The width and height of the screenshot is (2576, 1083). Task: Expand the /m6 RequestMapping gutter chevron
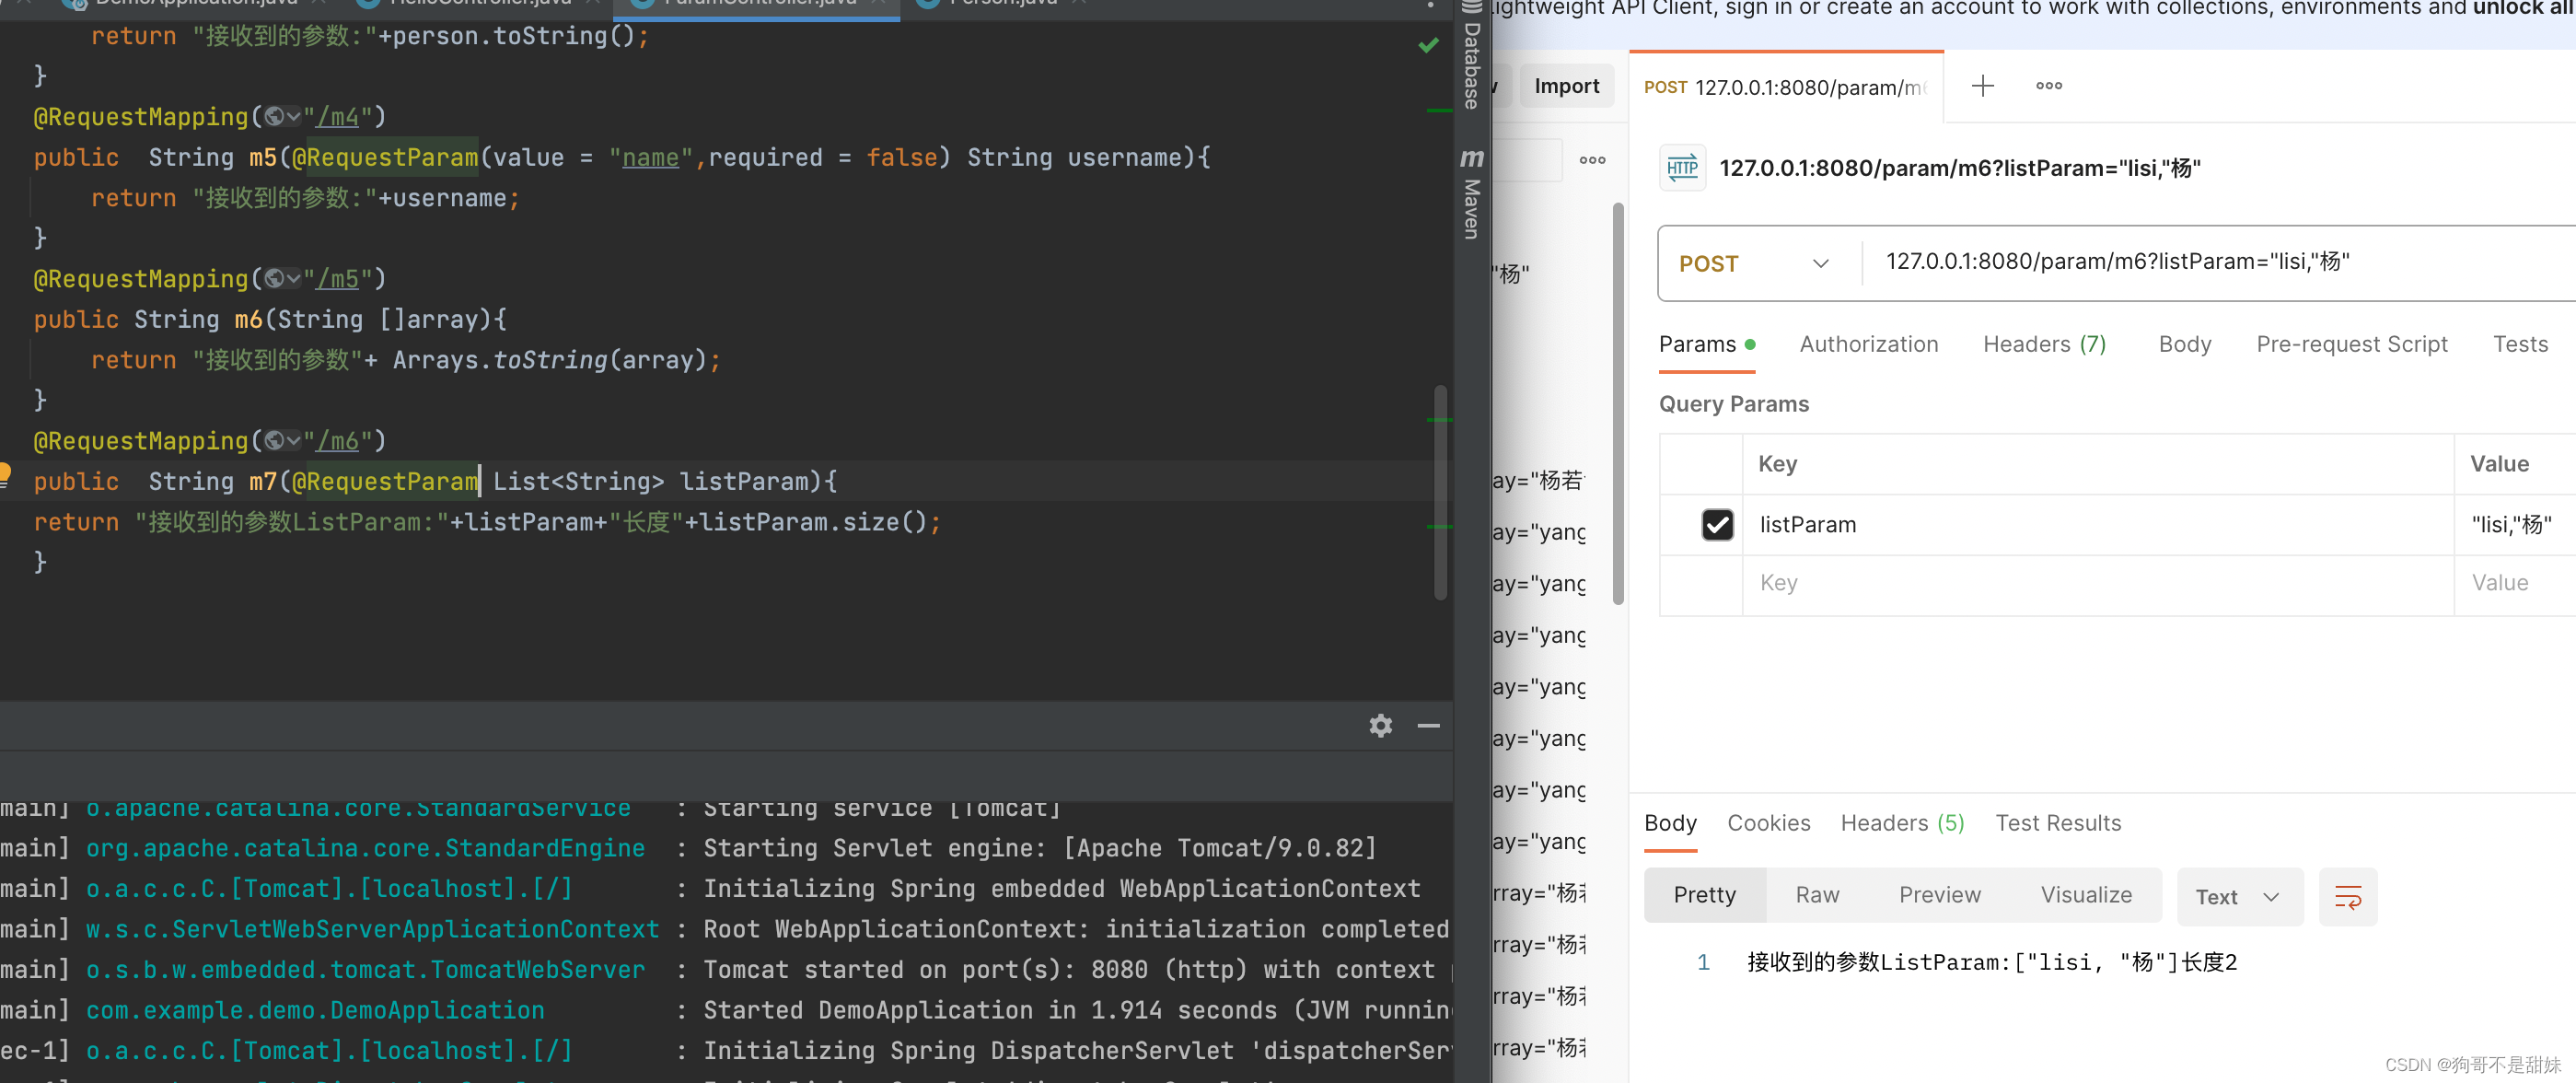pos(293,441)
